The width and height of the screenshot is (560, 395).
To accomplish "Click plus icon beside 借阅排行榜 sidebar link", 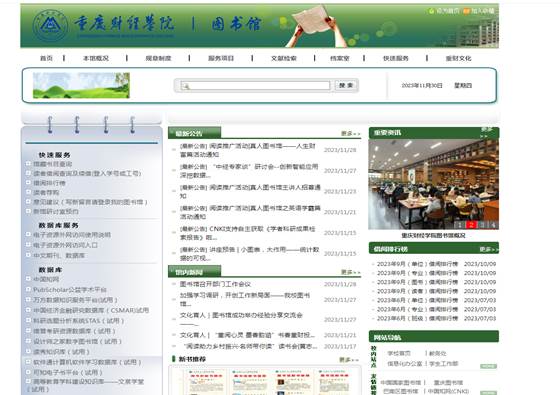I will pyautogui.click(x=28, y=182).
